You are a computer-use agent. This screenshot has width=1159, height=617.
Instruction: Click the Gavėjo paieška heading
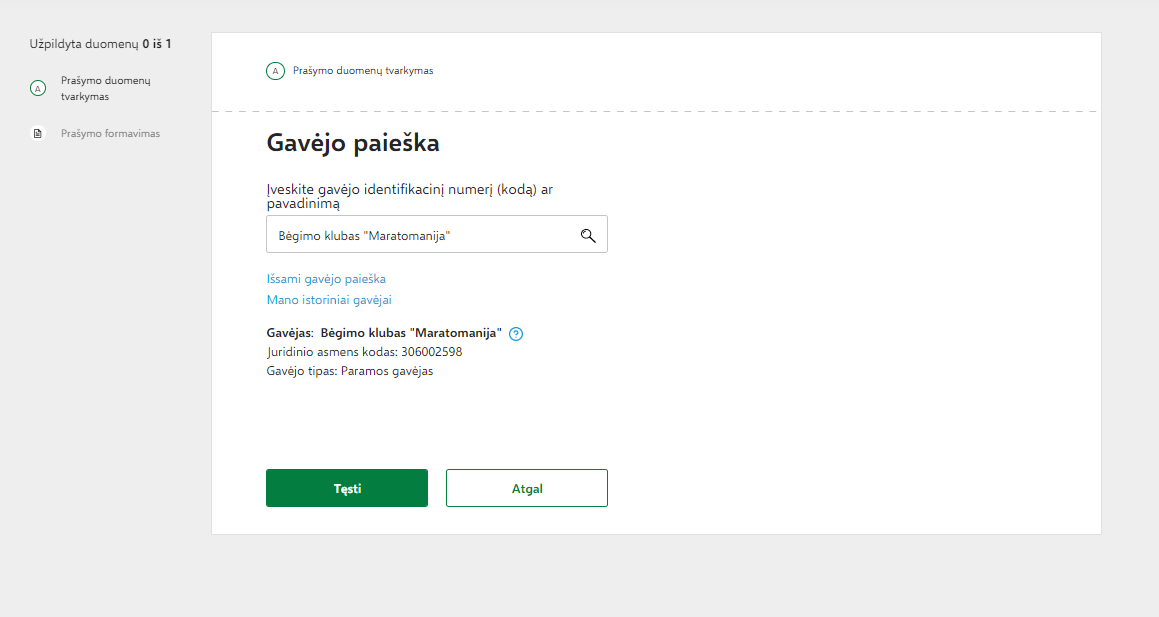(353, 143)
